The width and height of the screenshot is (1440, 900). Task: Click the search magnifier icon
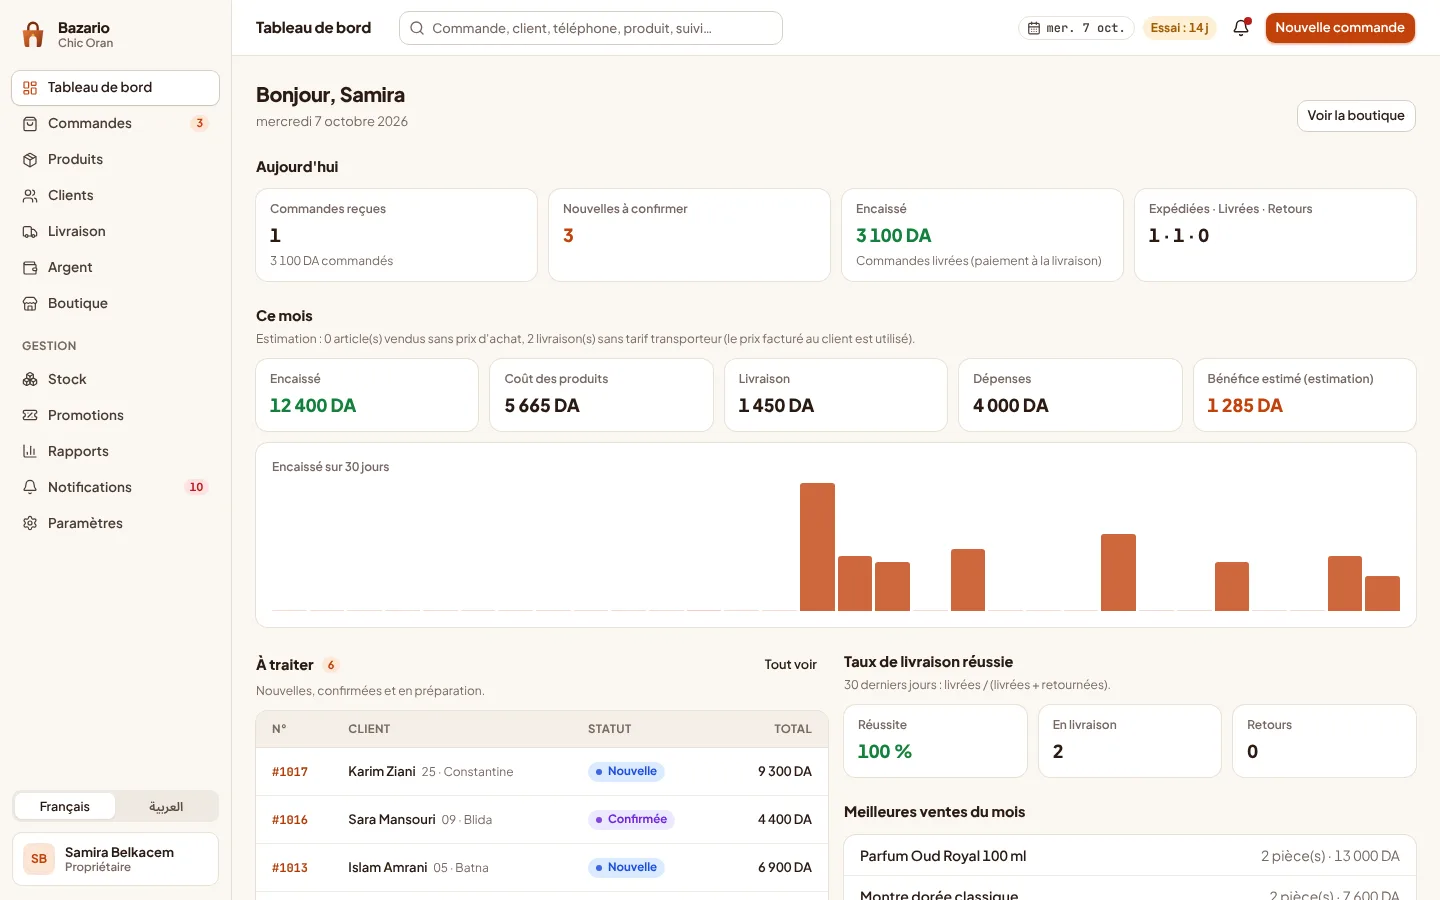417,28
